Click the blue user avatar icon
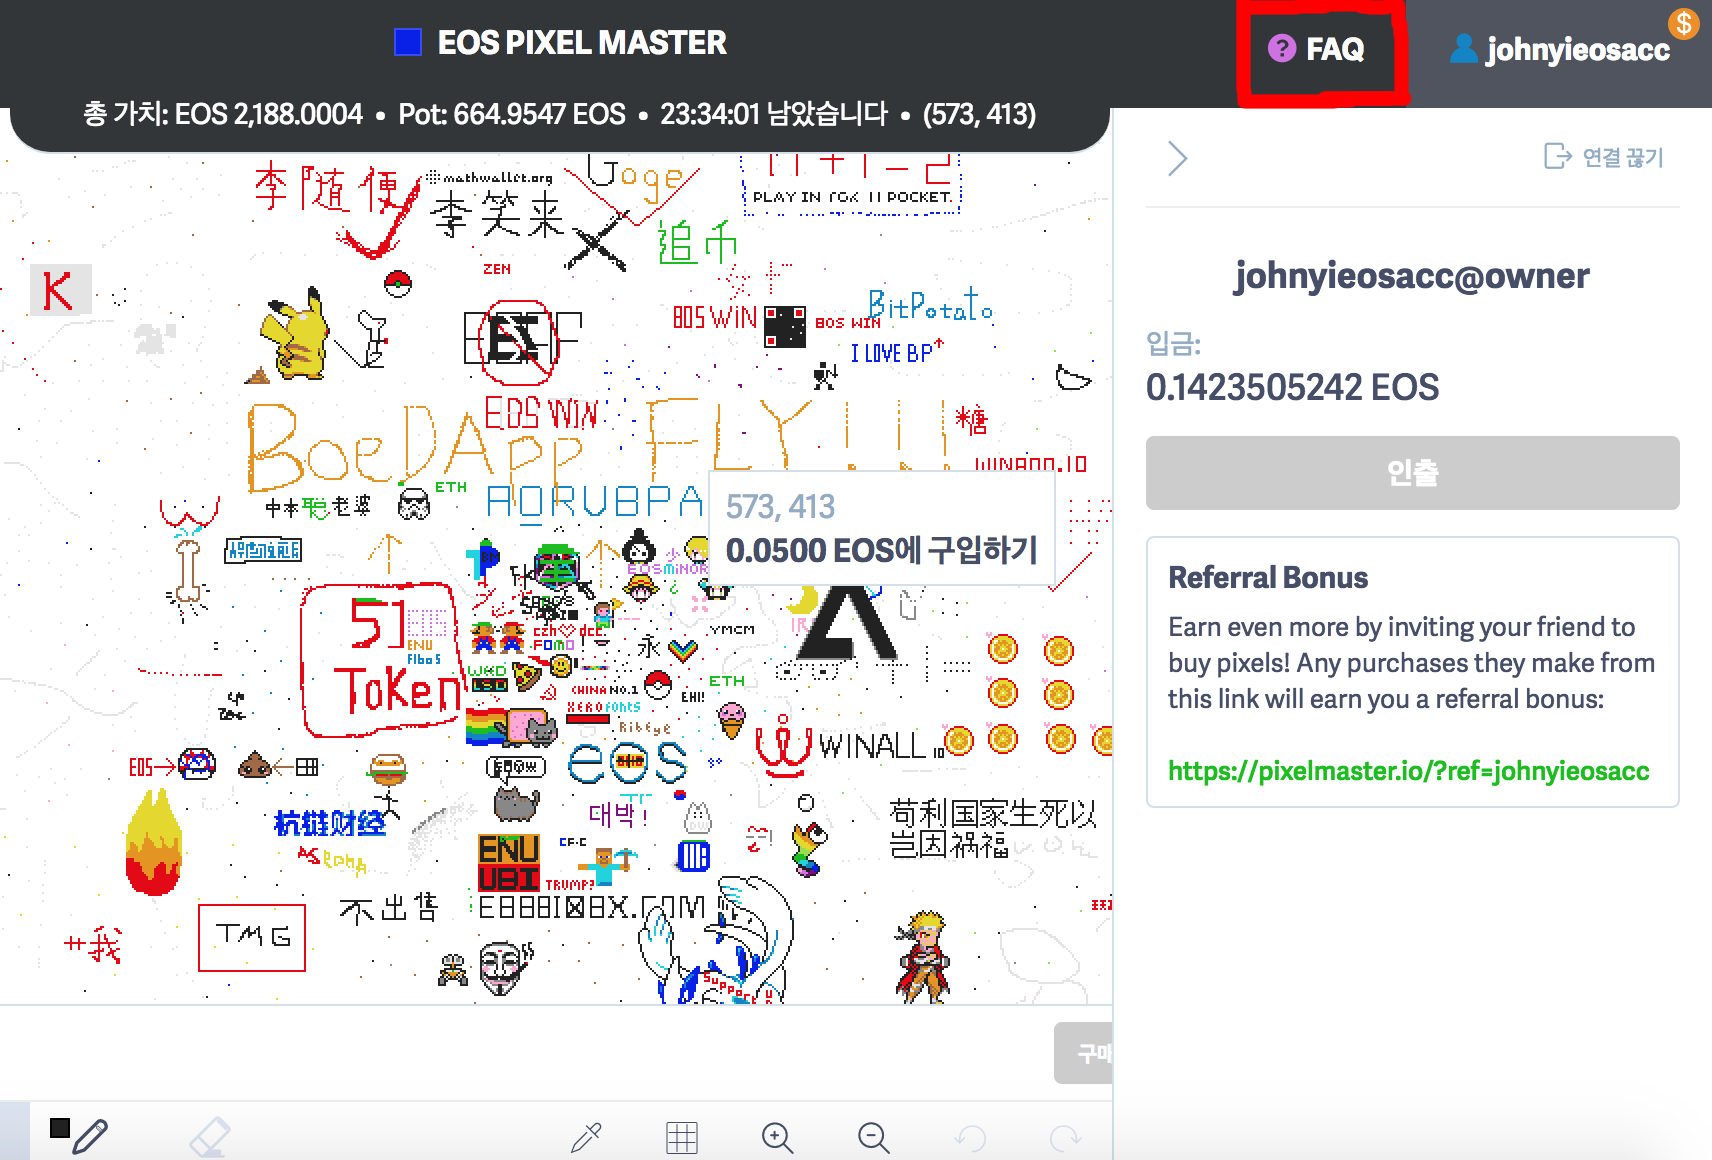The image size is (1712, 1160). (x=1463, y=48)
